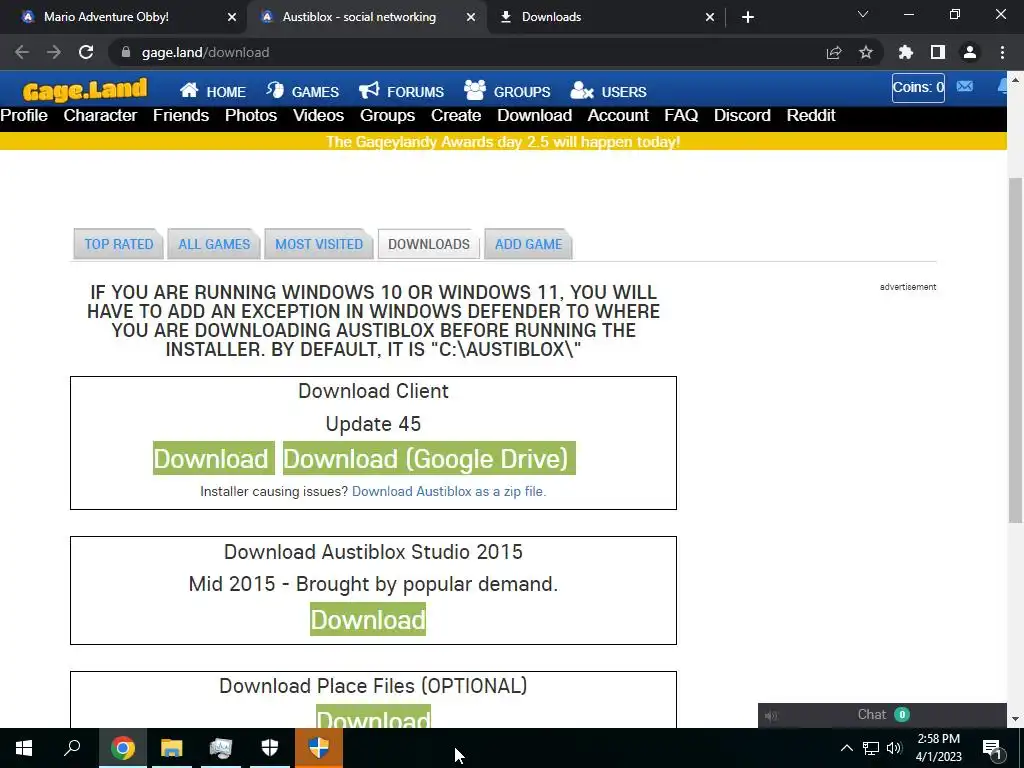Image resolution: width=1024 pixels, height=768 pixels.
Task: Click the page vertical scrollbar
Action: (x=1015, y=350)
